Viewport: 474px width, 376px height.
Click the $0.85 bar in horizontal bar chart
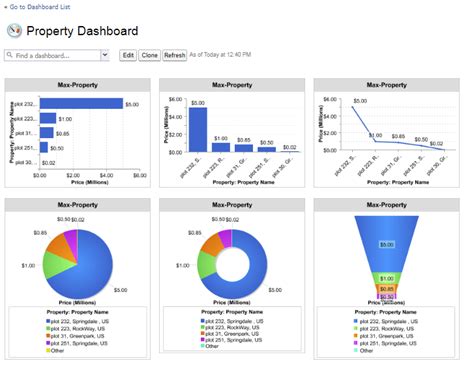[x=47, y=133]
